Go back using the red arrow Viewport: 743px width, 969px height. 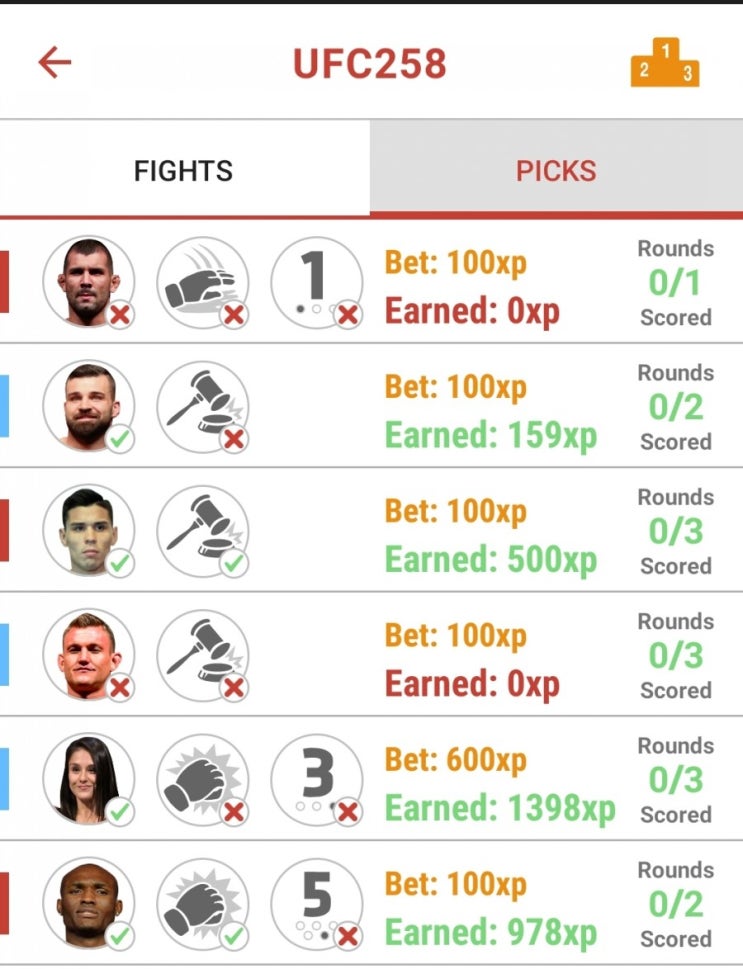[x=55, y=62]
